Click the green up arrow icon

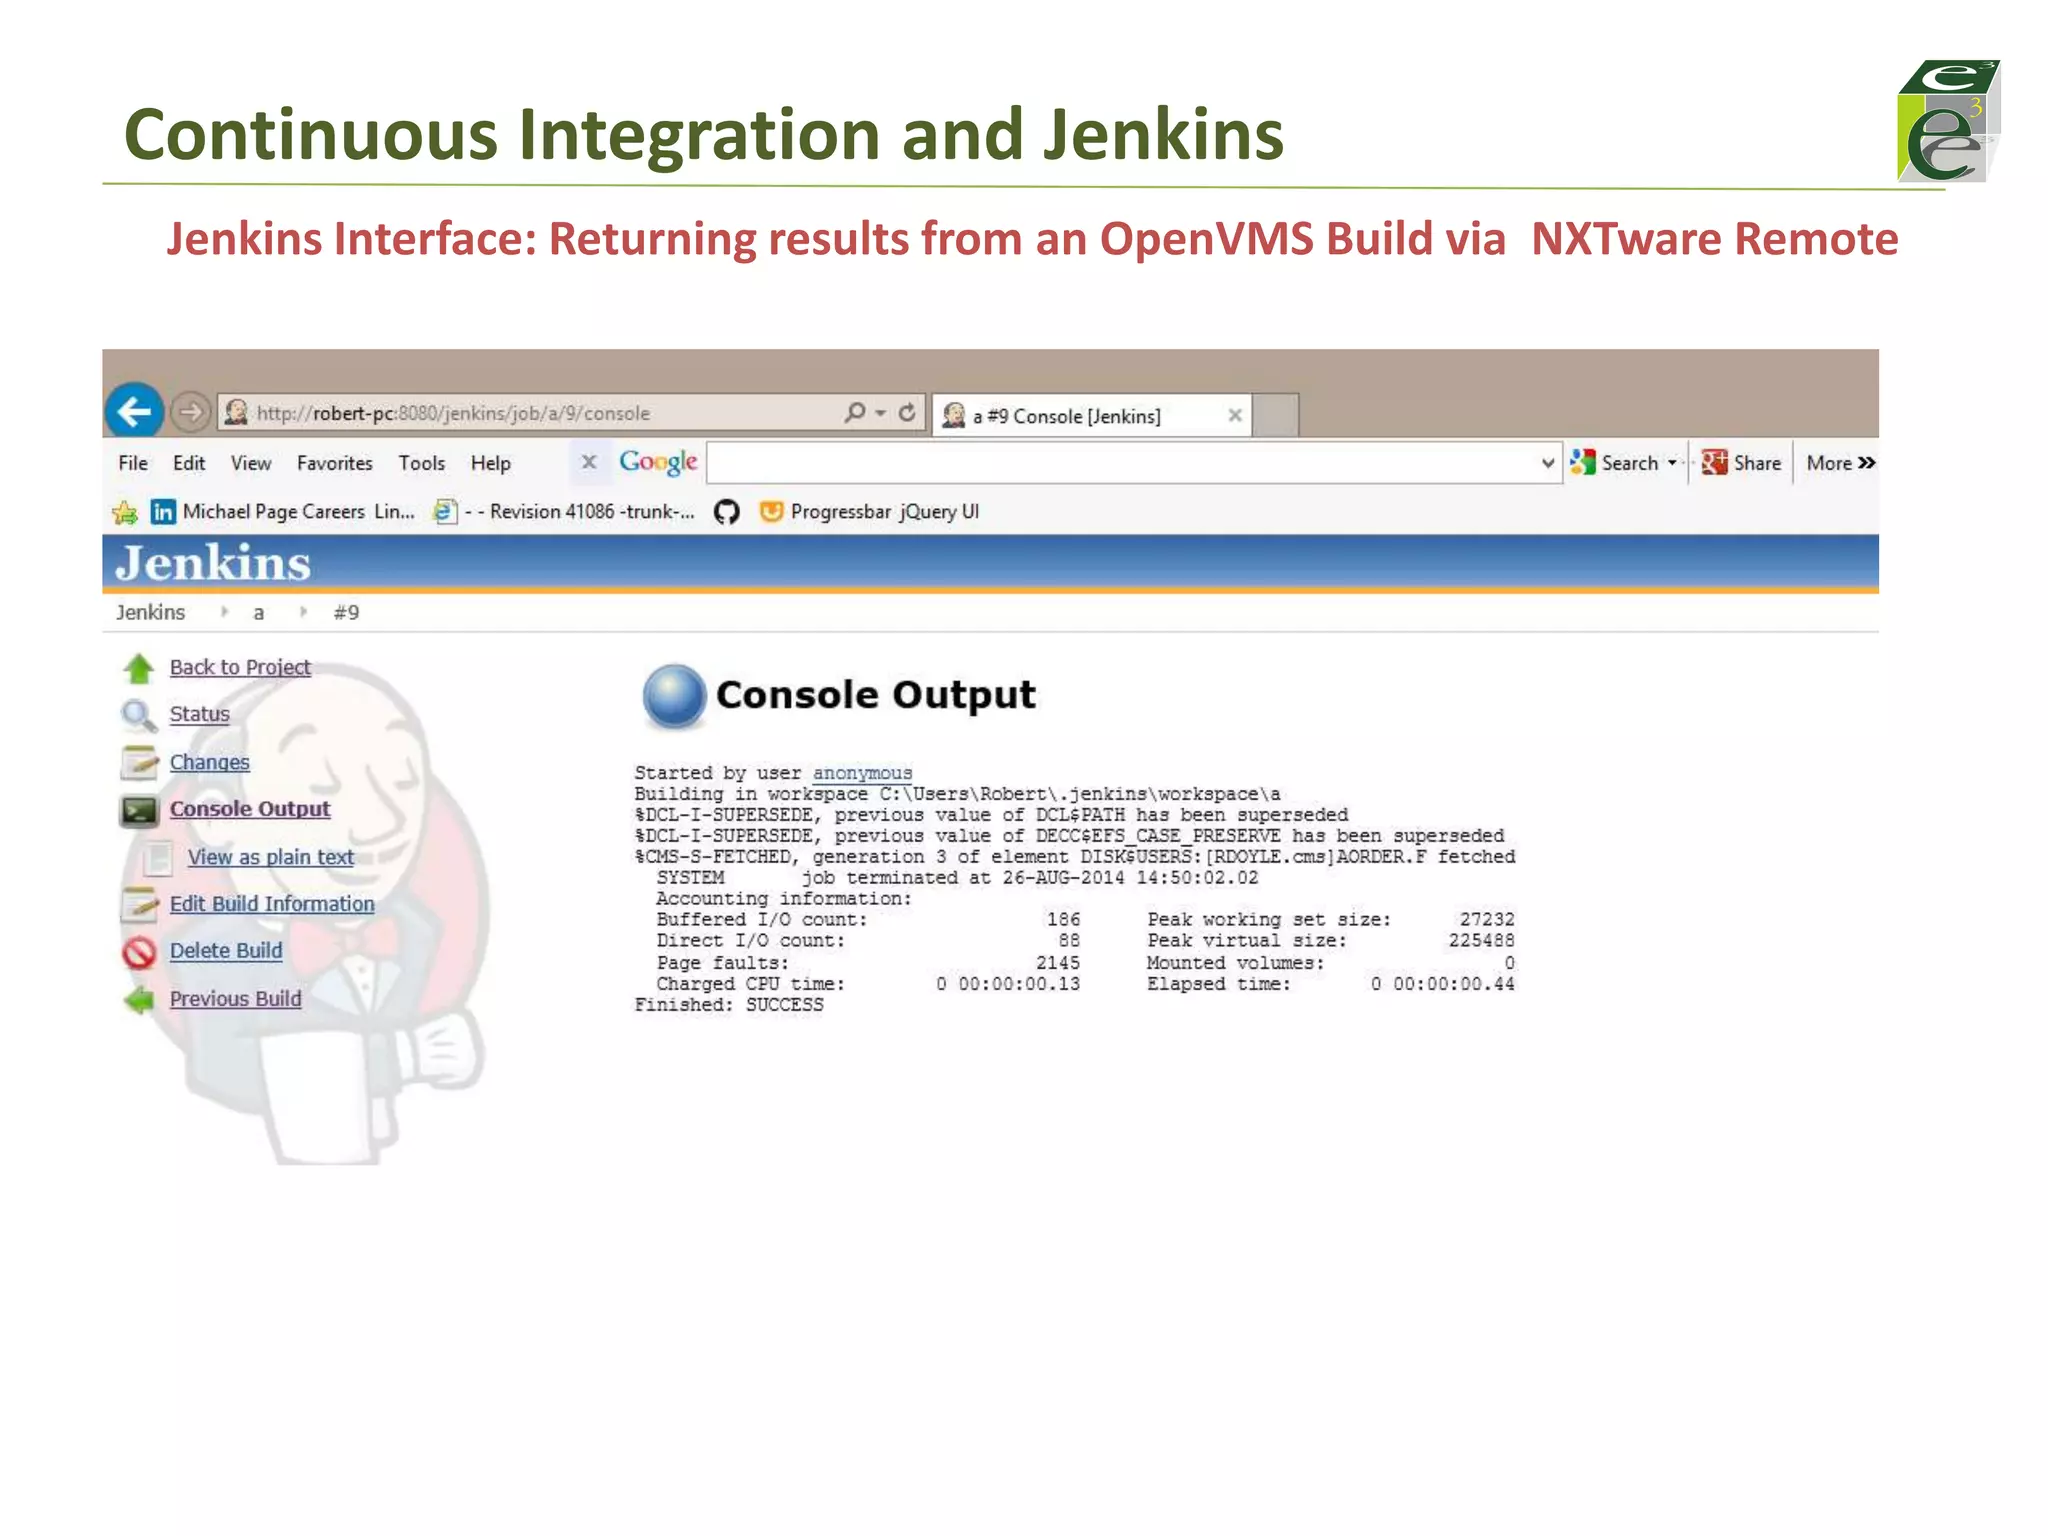point(139,668)
